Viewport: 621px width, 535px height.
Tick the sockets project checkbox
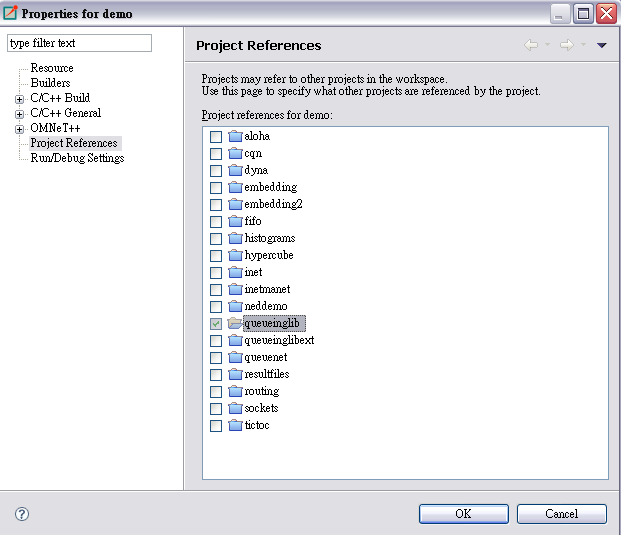tap(216, 408)
